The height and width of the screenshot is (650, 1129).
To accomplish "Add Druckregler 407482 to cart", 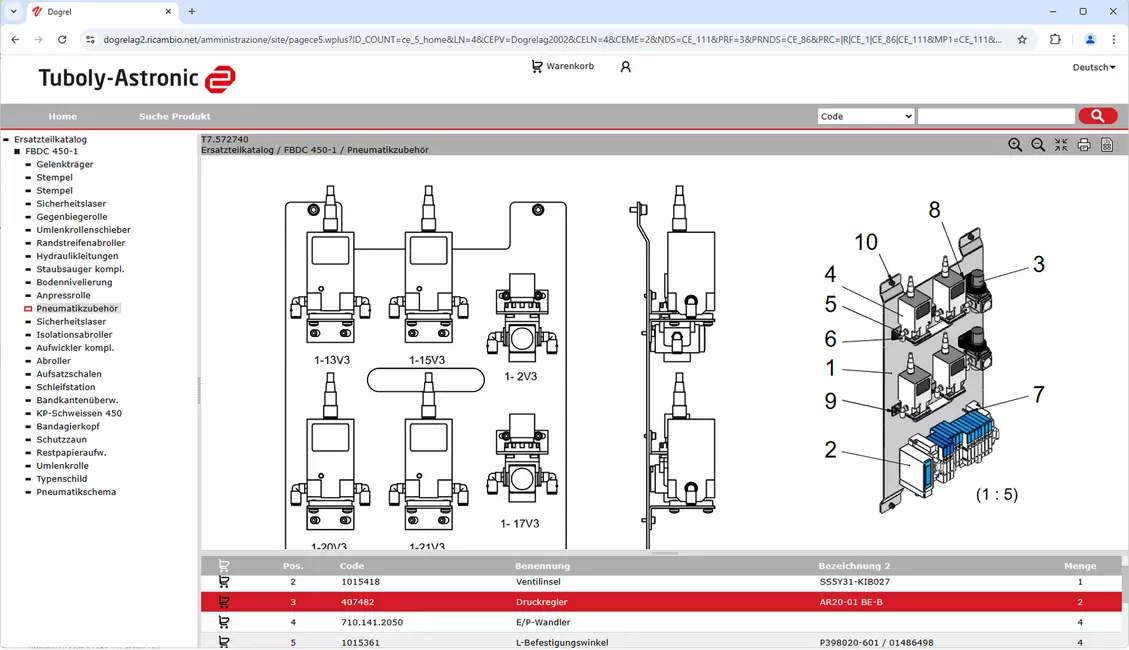I will tap(224, 602).
